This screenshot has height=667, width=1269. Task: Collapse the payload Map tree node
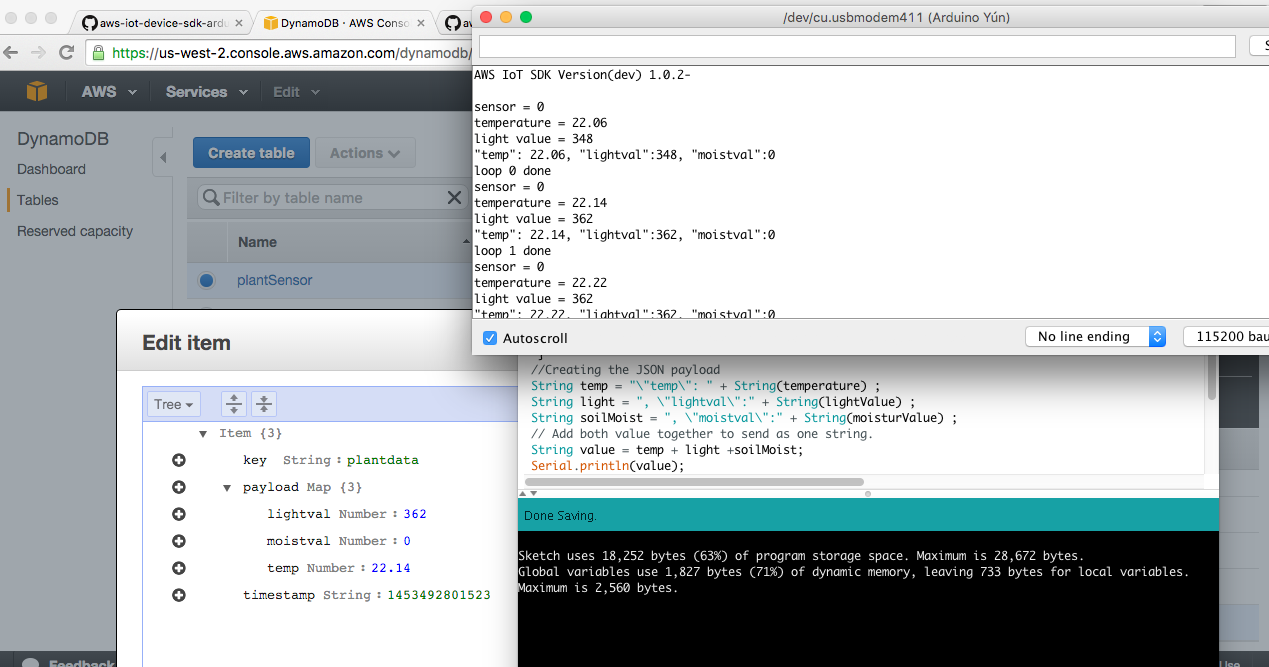click(x=227, y=488)
